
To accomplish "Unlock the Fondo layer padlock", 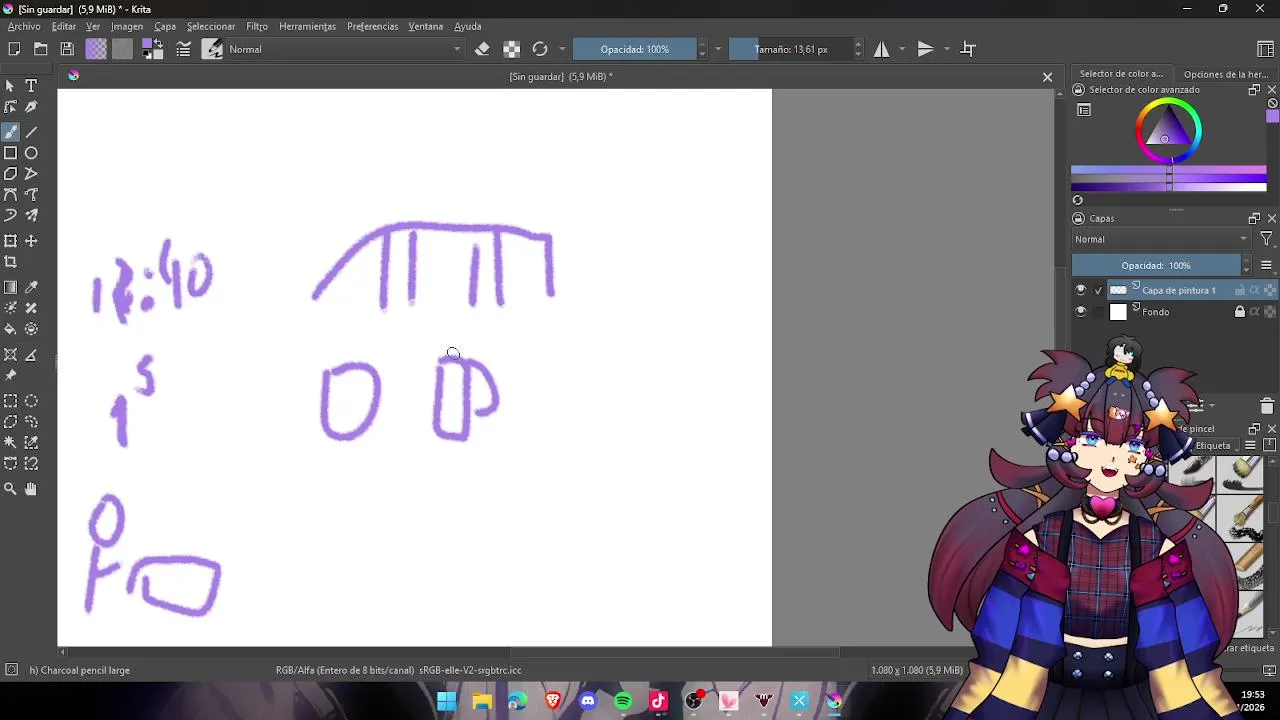I will coord(1240,312).
